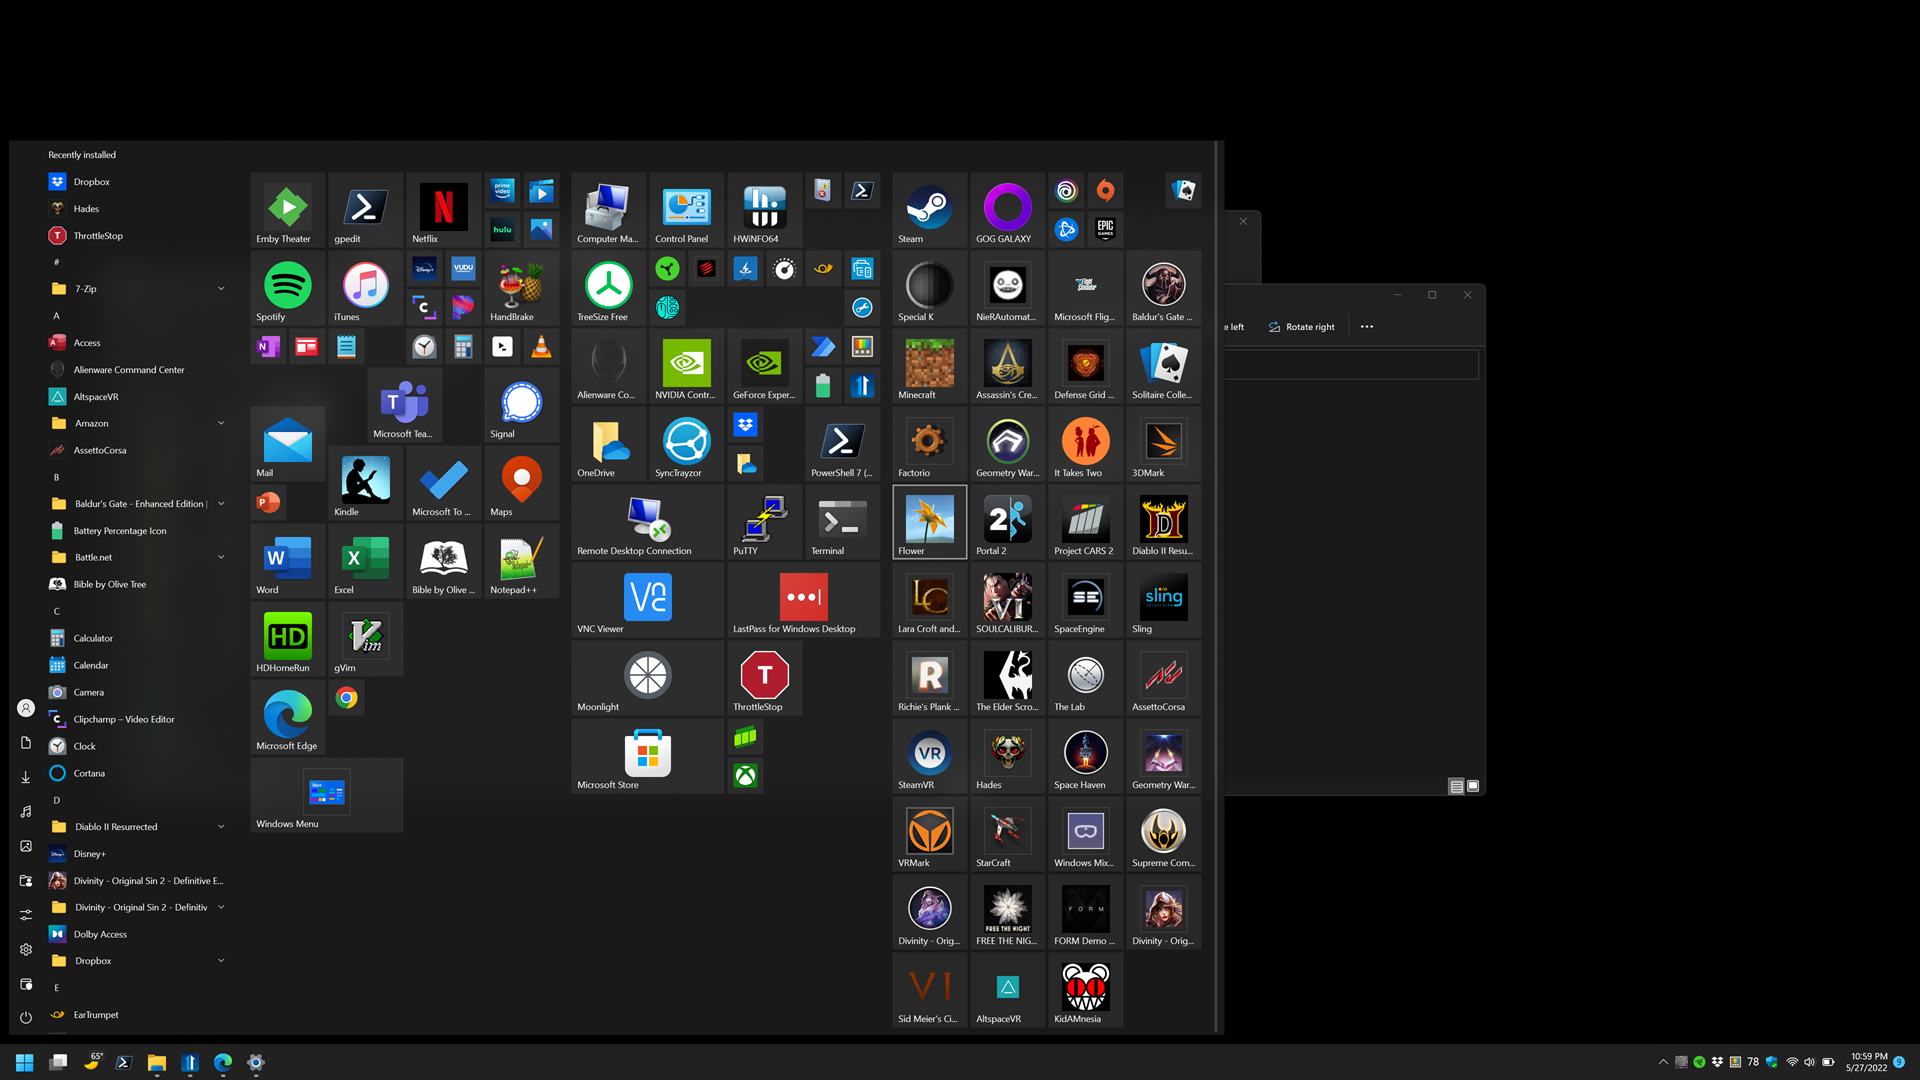
Task: Launch the gVim tile
Action: point(366,638)
